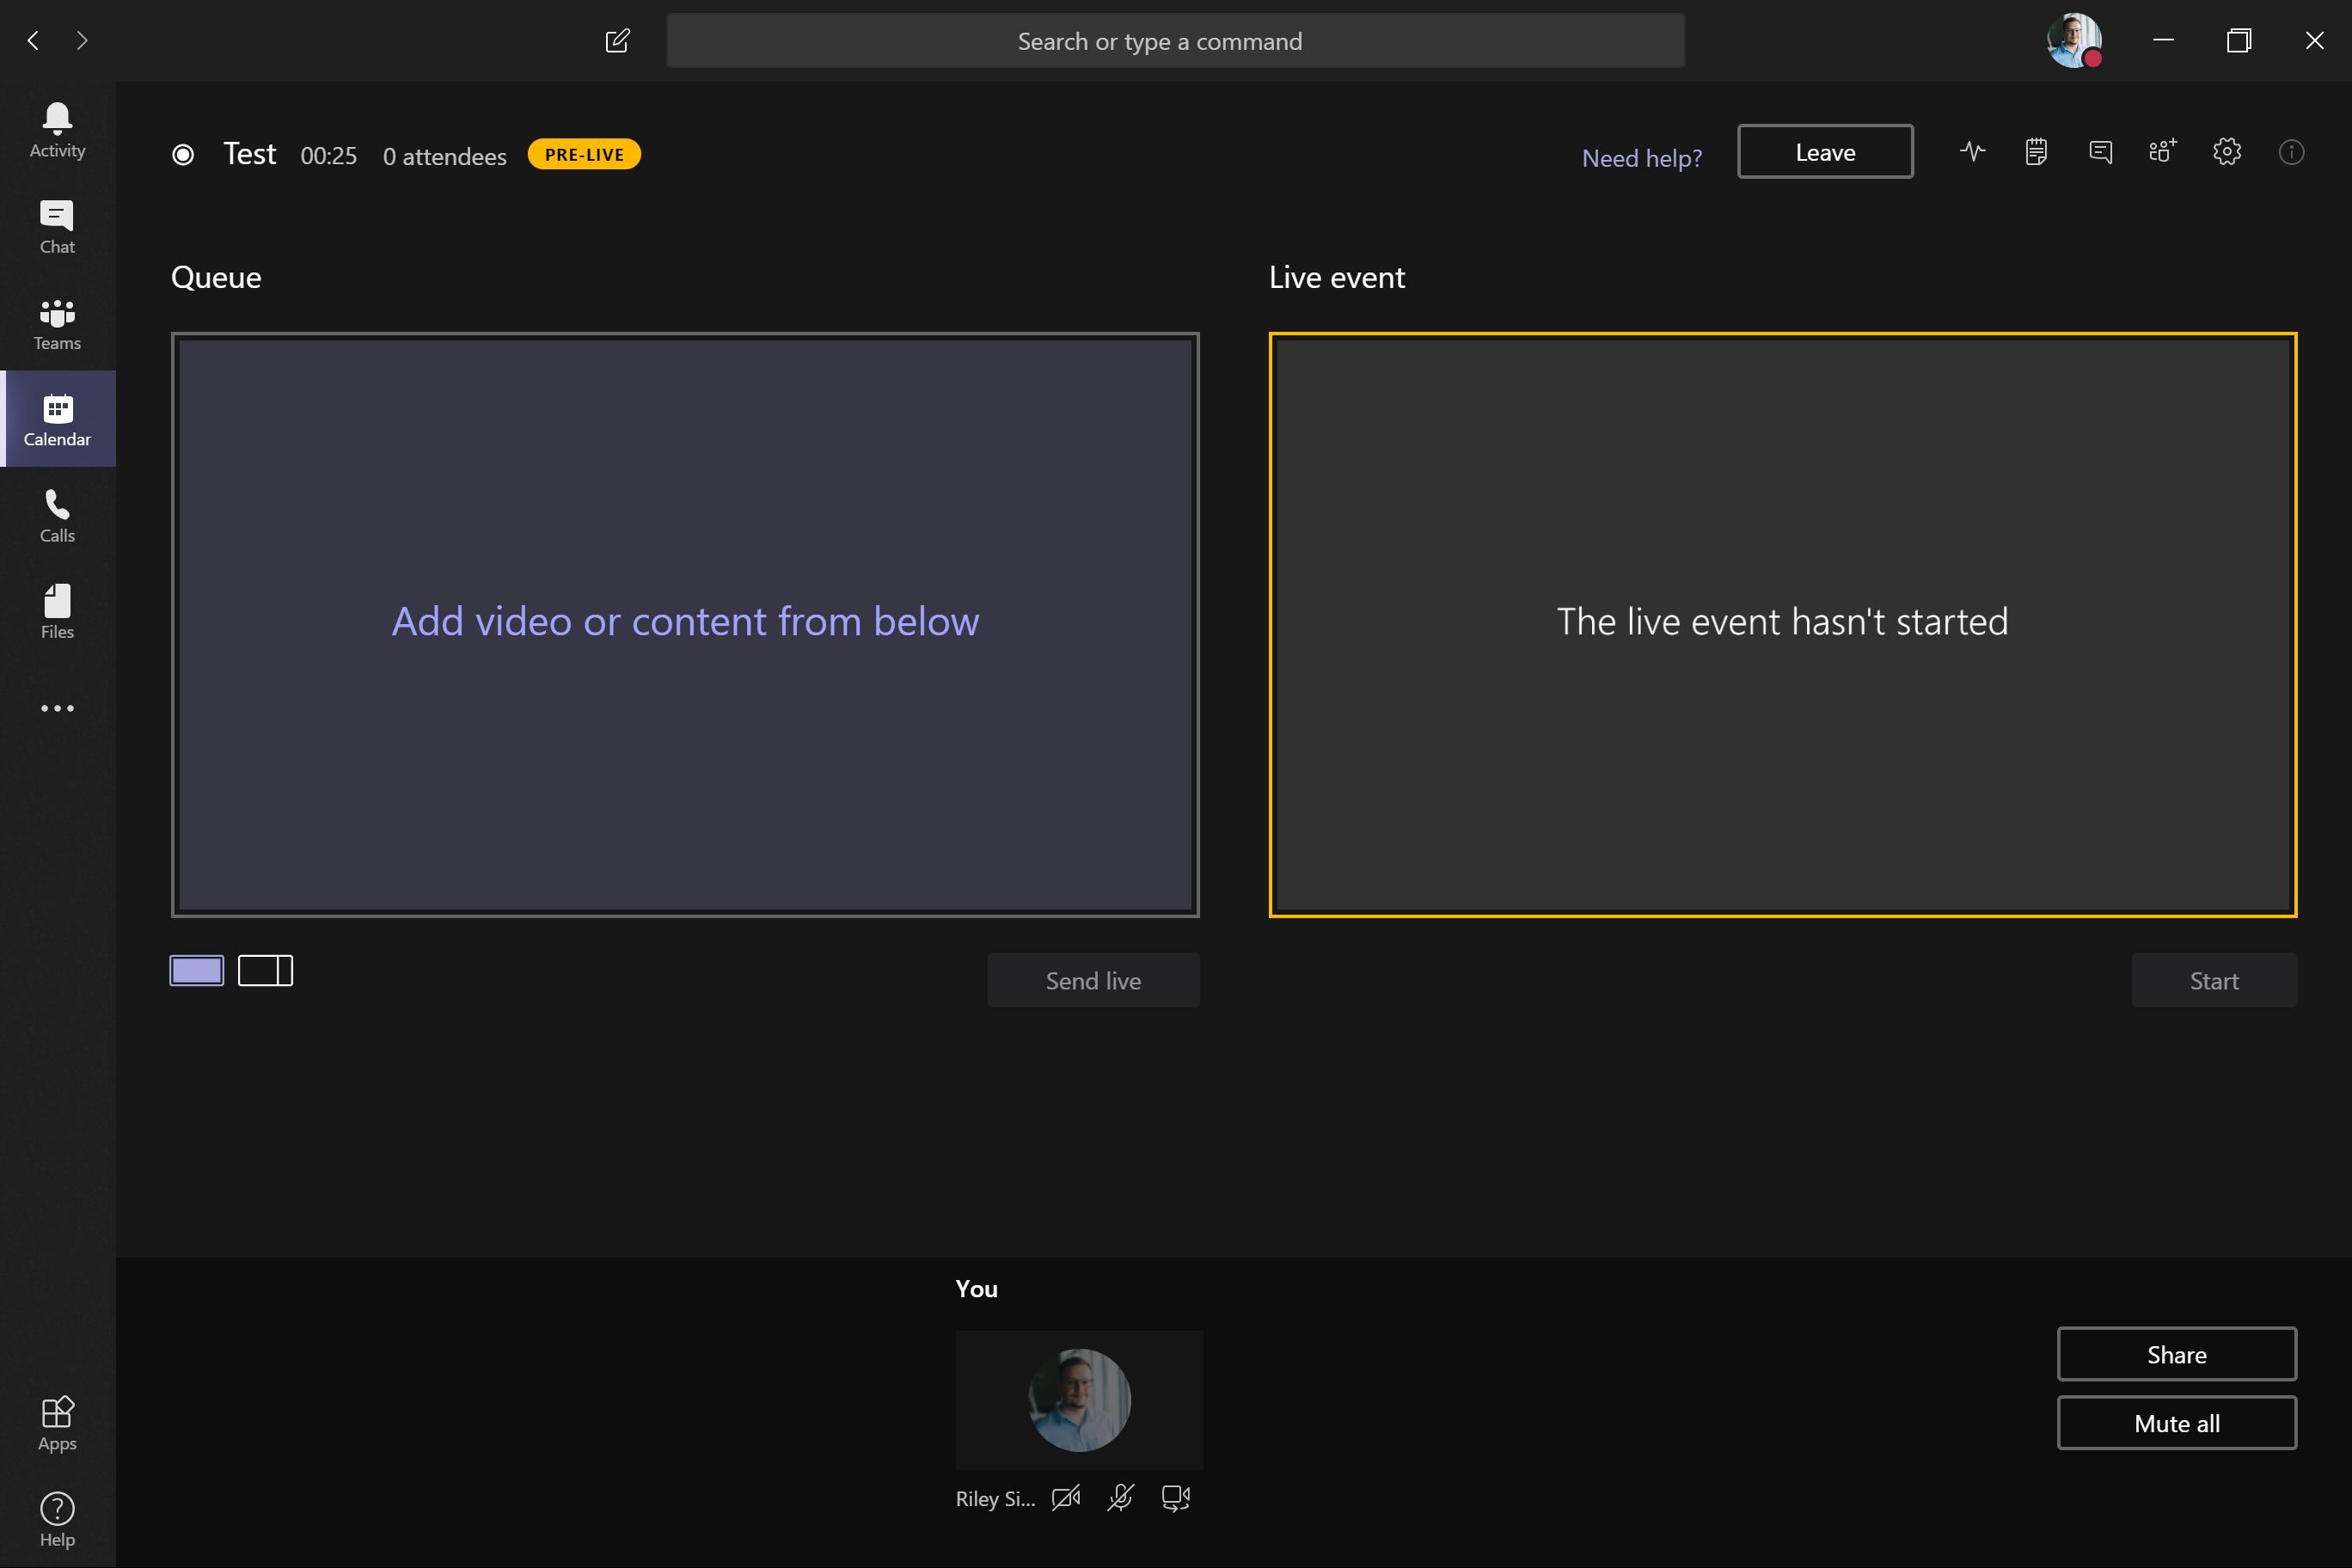Click the Leave button
This screenshot has height=1568, width=2352.
coord(1825,152)
